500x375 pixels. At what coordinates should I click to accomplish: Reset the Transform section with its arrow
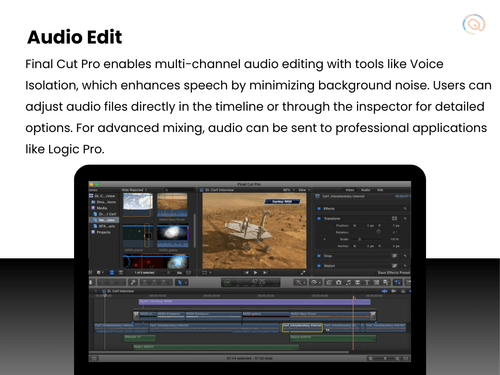pyautogui.click(x=405, y=218)
